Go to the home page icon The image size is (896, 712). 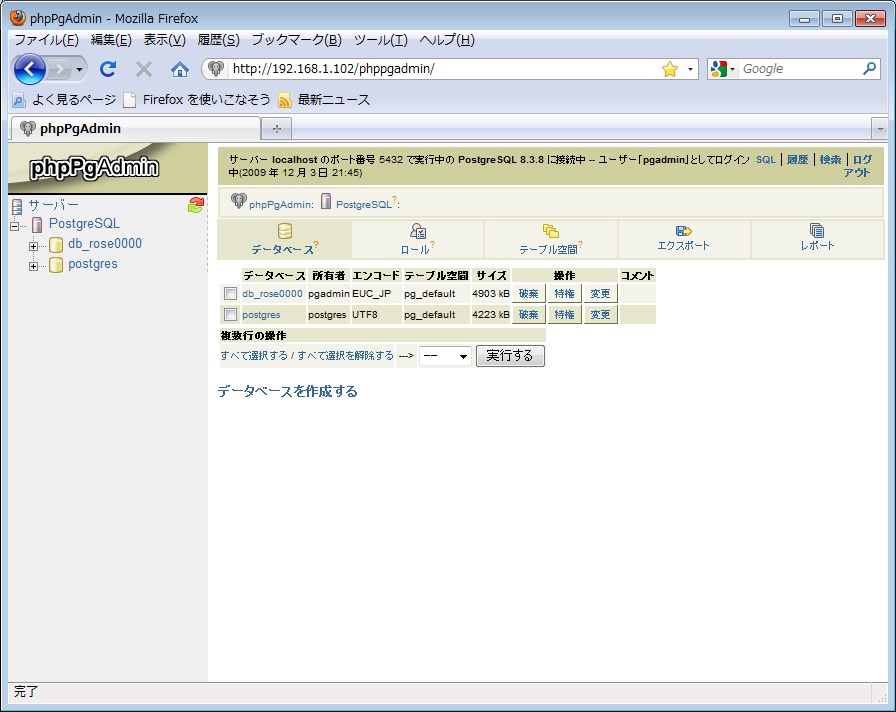pos(180,70)
